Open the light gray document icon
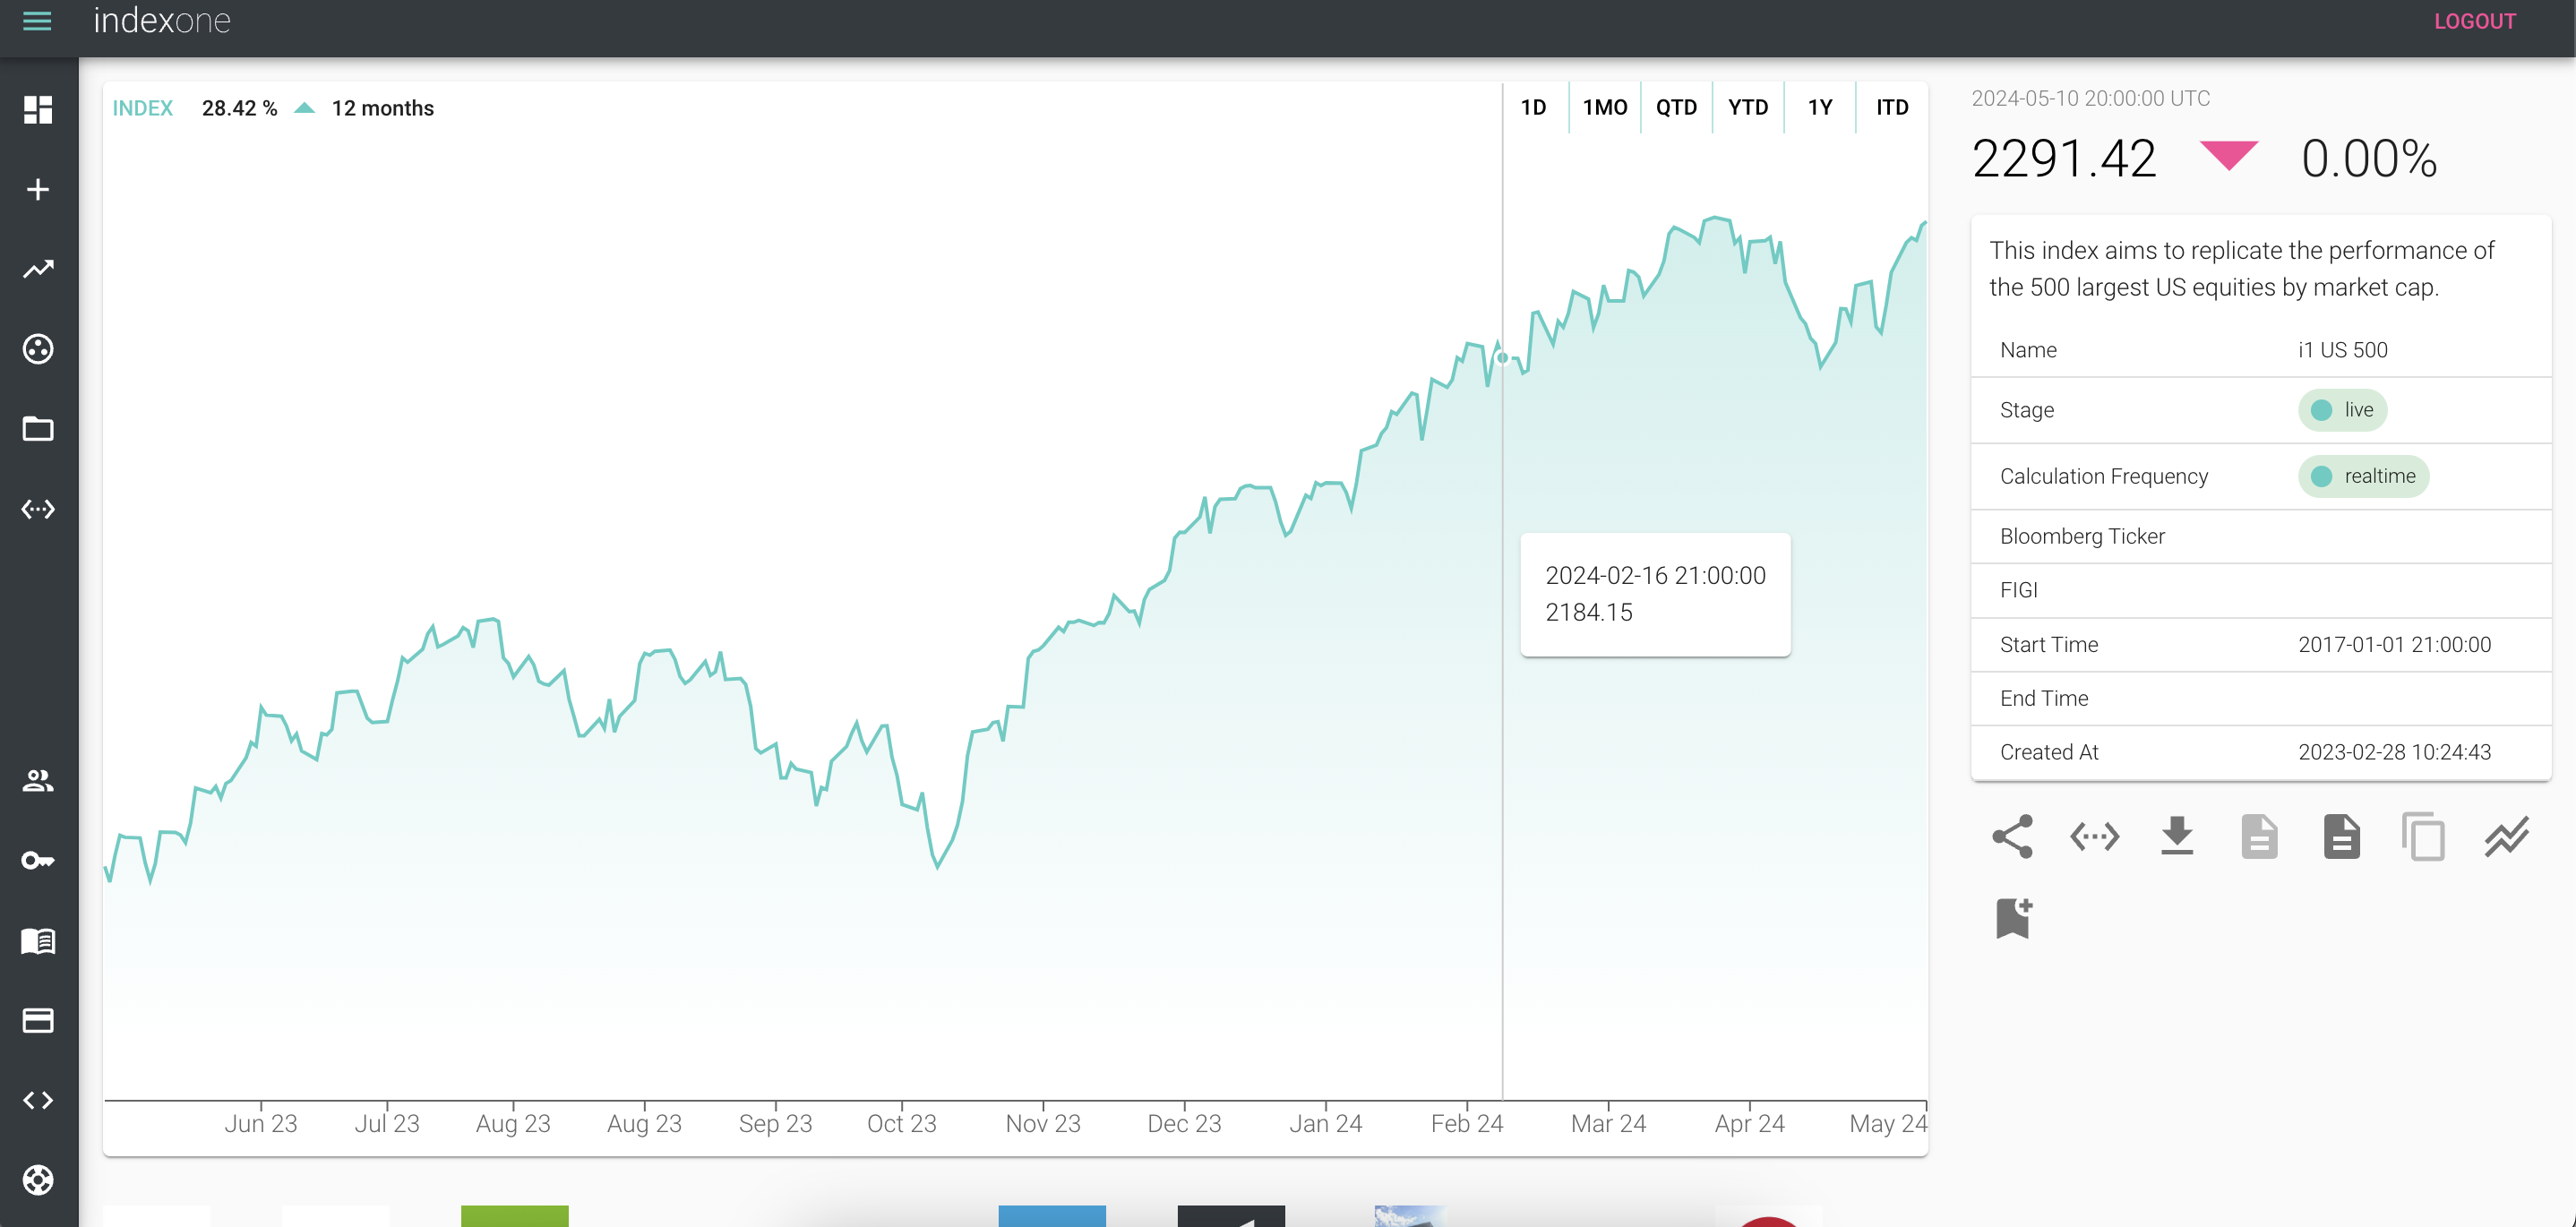This screenshot has height=1227, width=2576. point(2259,836)
